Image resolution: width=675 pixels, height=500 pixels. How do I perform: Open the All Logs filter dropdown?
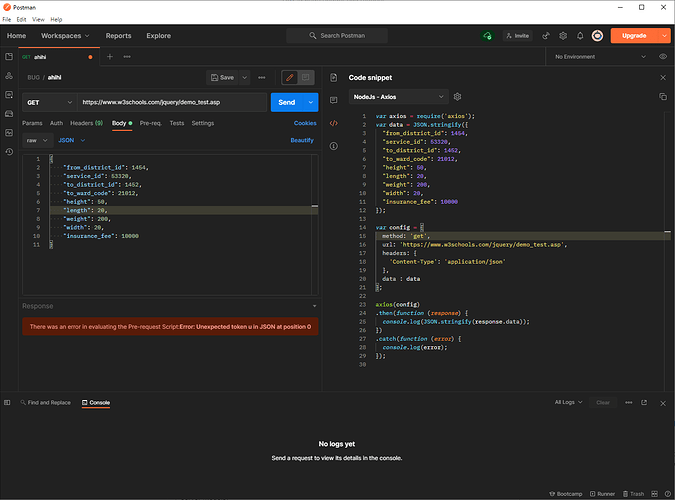pyautogui.click(x=569, y=402)
